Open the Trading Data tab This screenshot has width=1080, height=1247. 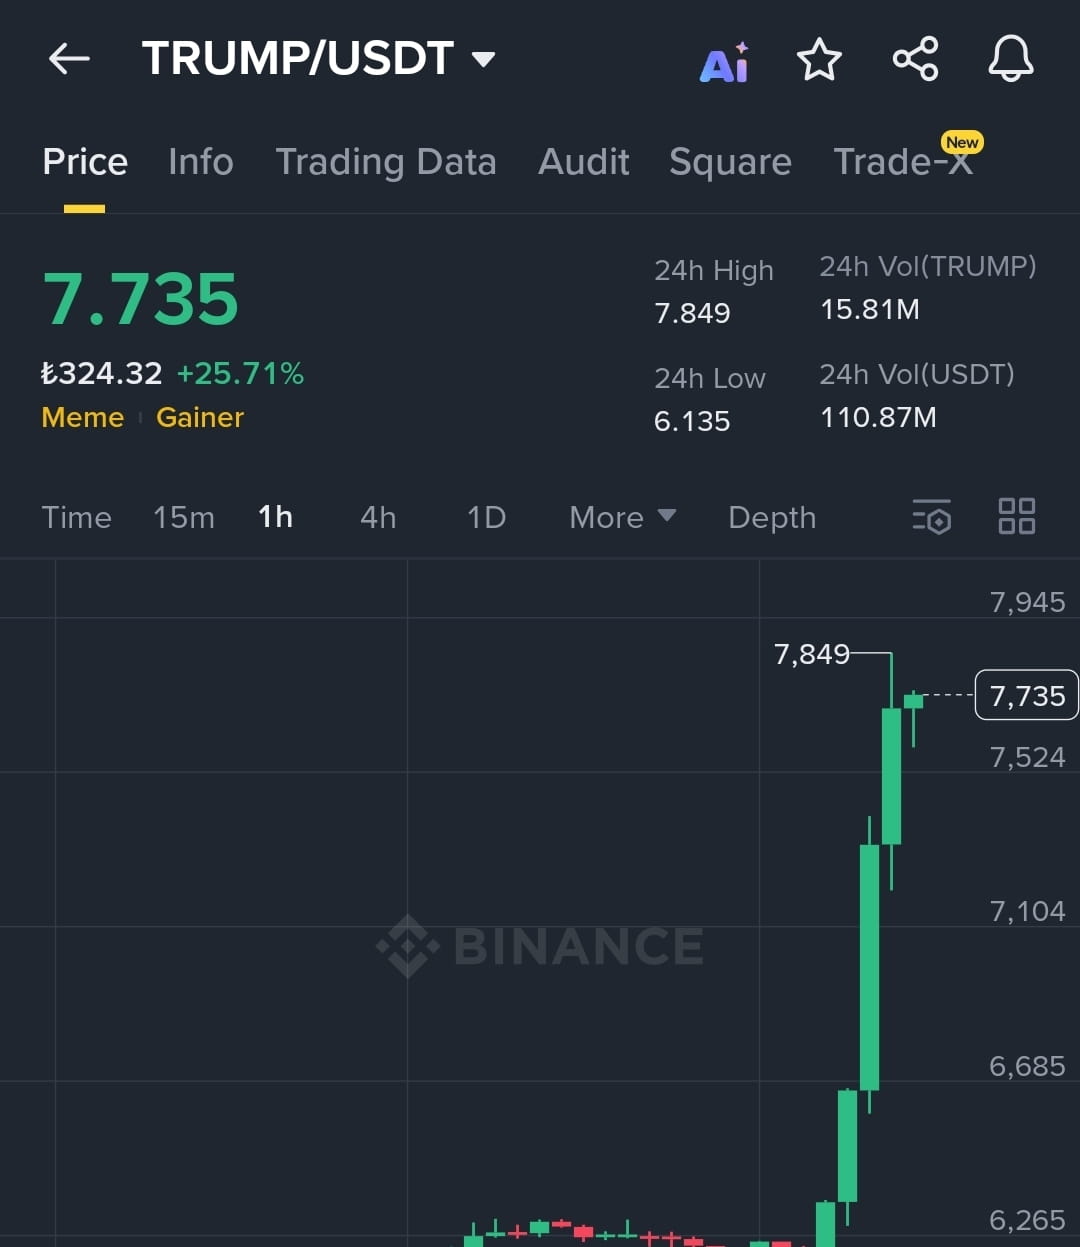[386, 162]
